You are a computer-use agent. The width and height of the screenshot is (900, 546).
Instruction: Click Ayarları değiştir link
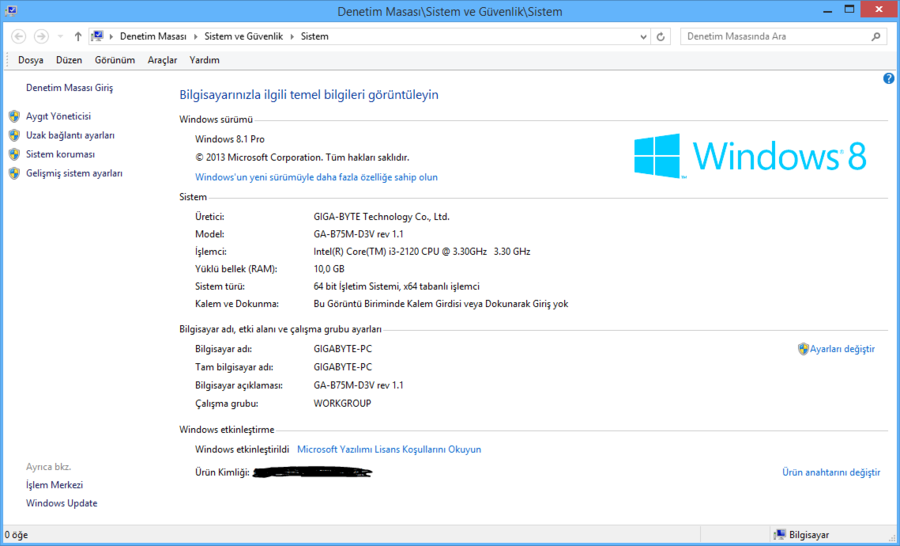coord(842,349)
